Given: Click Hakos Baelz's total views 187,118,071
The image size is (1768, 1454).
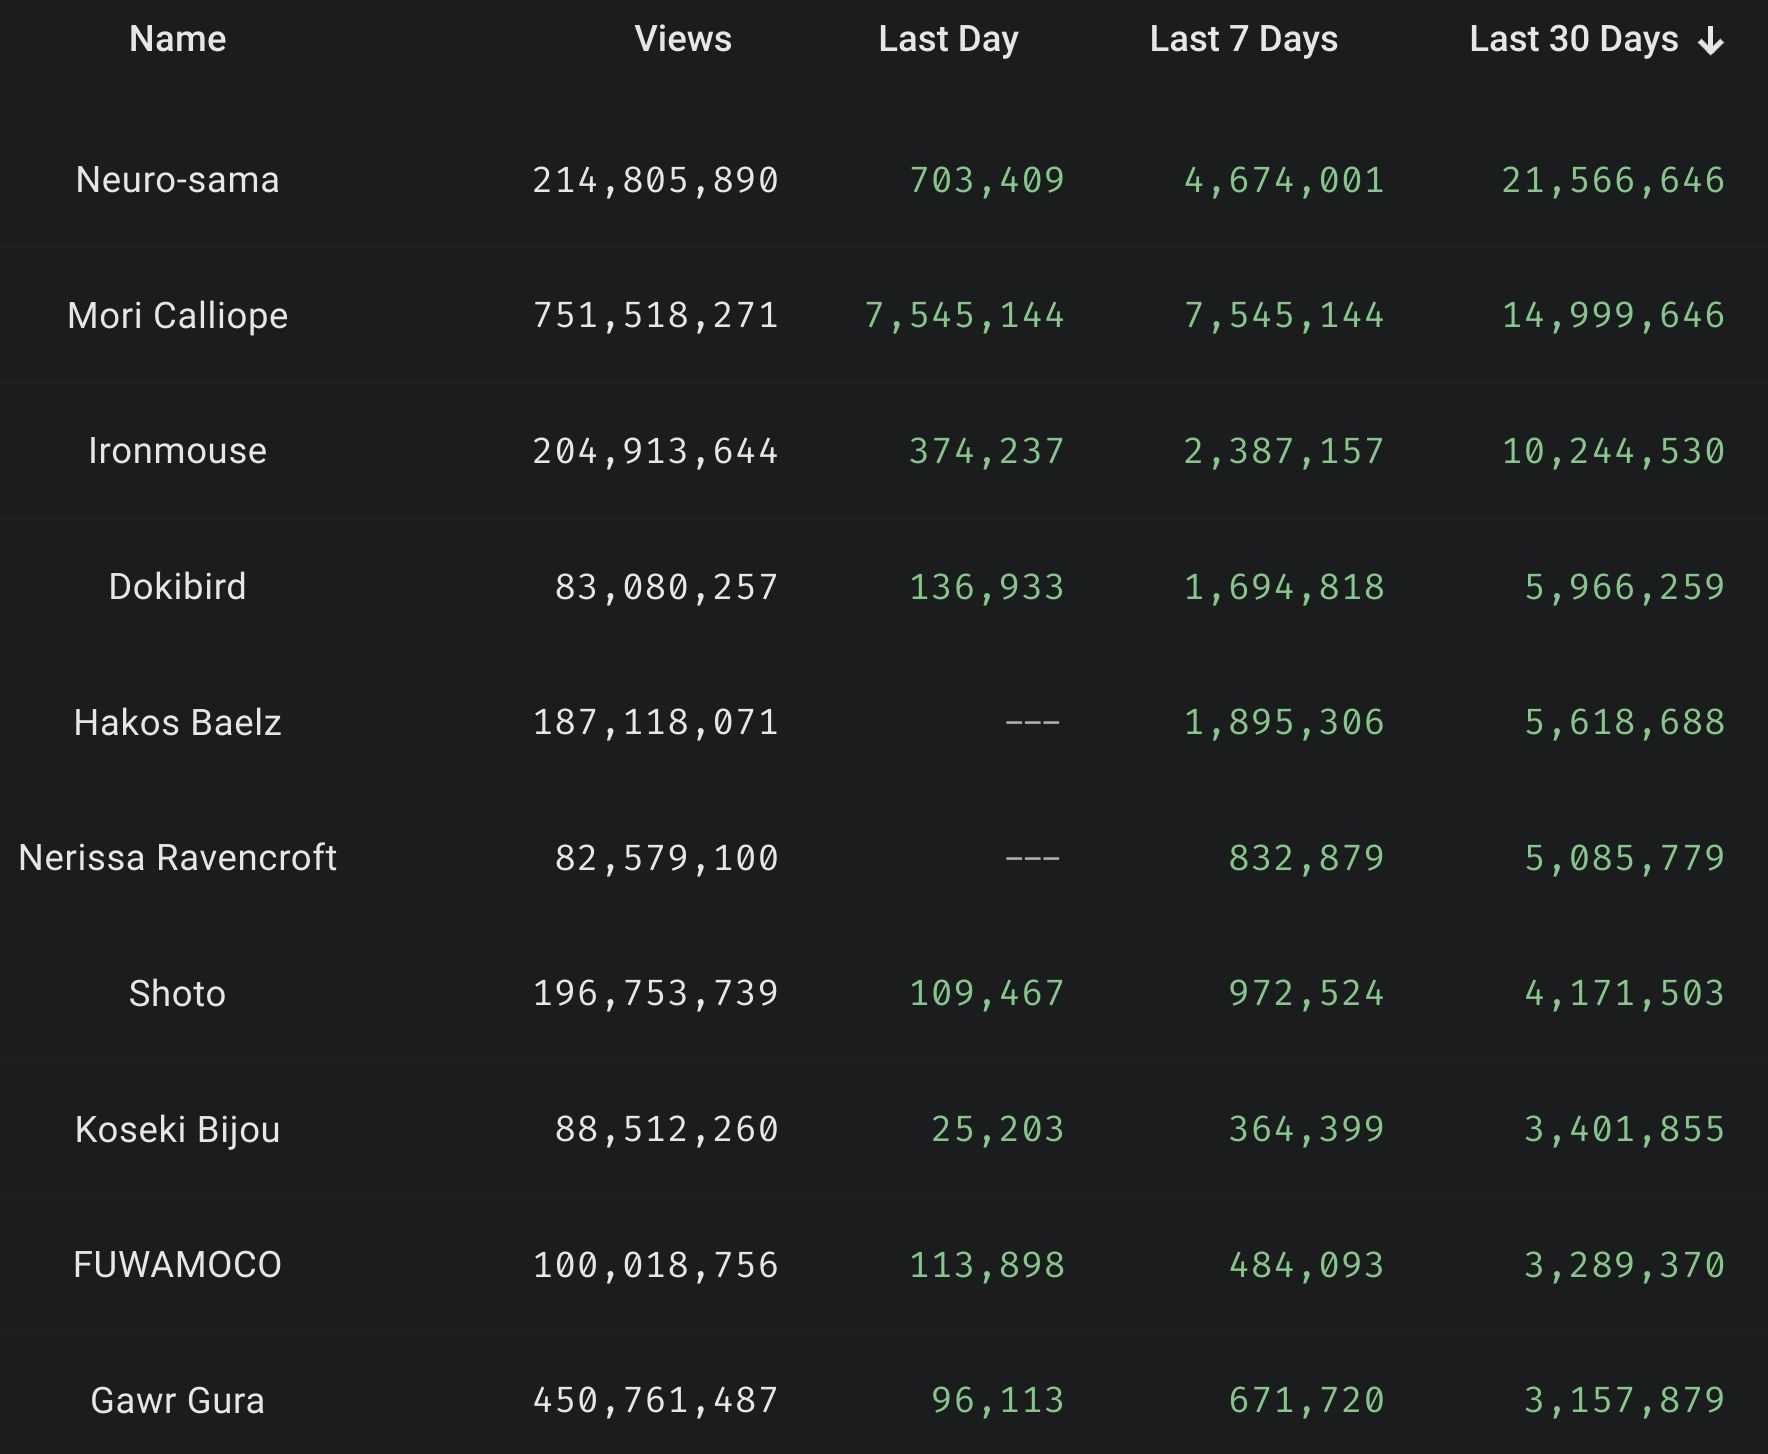Looking at the screenshot, I should point(655,723).
